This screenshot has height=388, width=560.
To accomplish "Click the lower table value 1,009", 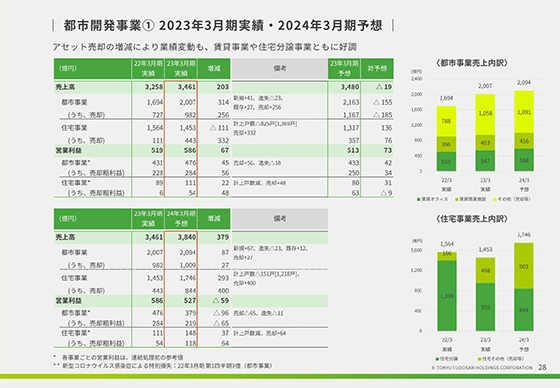I will 188,265.
